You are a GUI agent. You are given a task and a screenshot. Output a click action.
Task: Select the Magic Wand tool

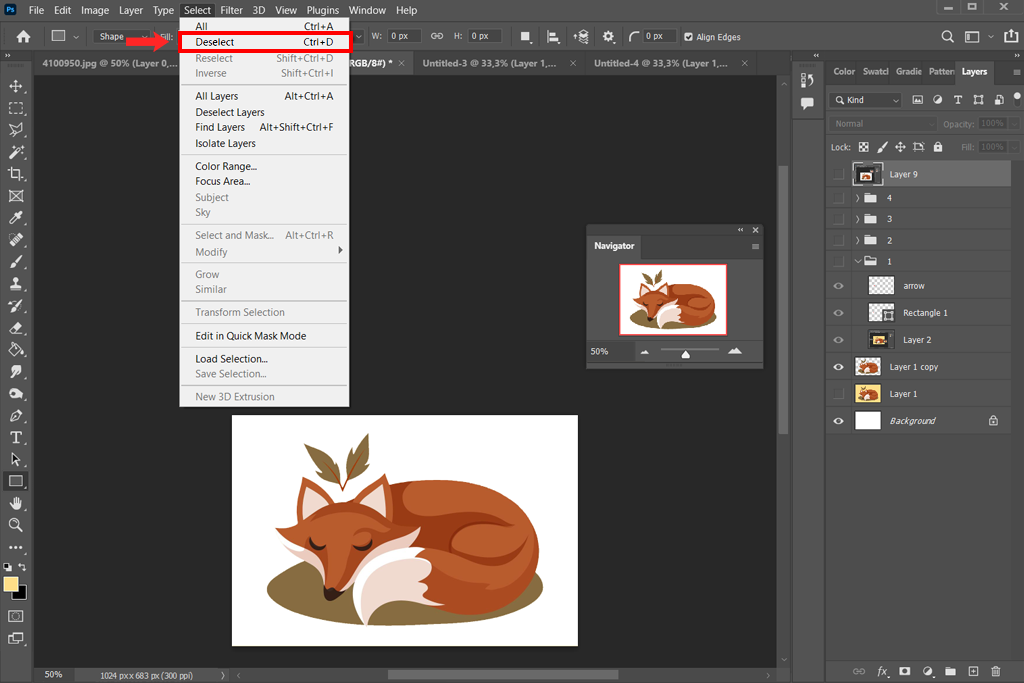click(16, 152)
